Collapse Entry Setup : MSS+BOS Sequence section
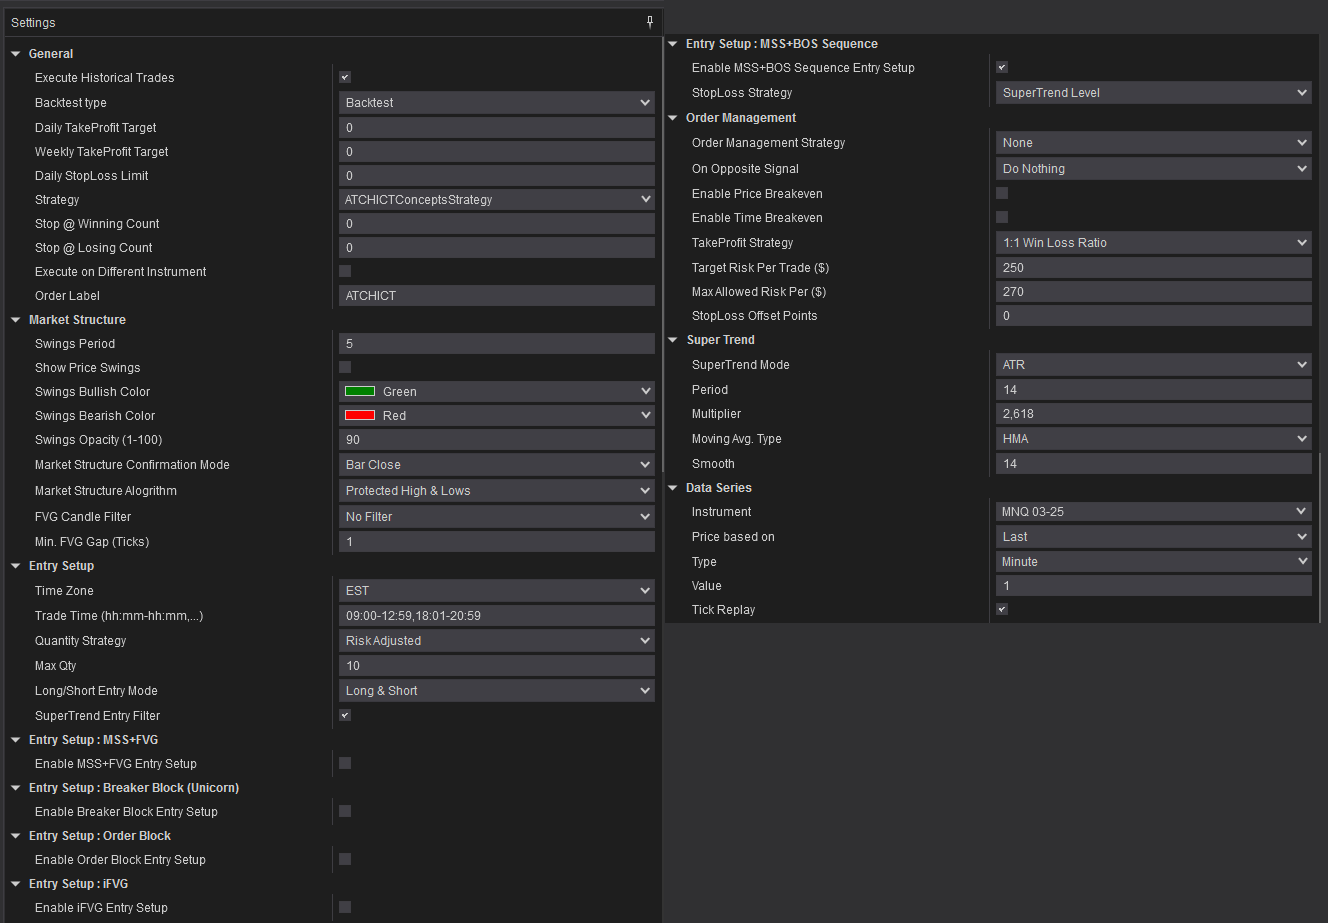 point(673,44)
